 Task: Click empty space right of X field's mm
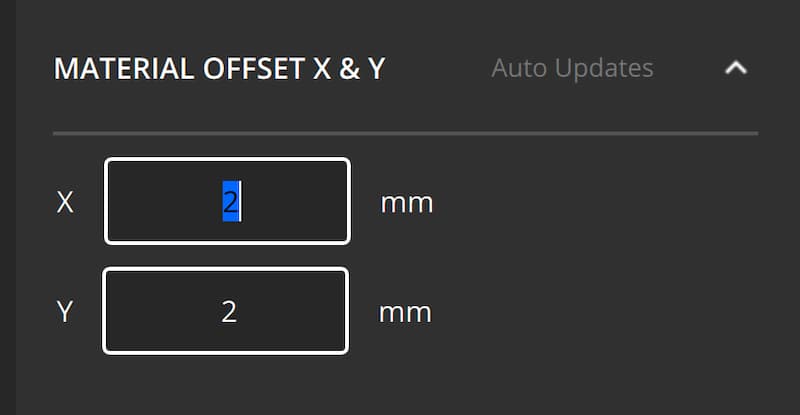coord(600,203)
